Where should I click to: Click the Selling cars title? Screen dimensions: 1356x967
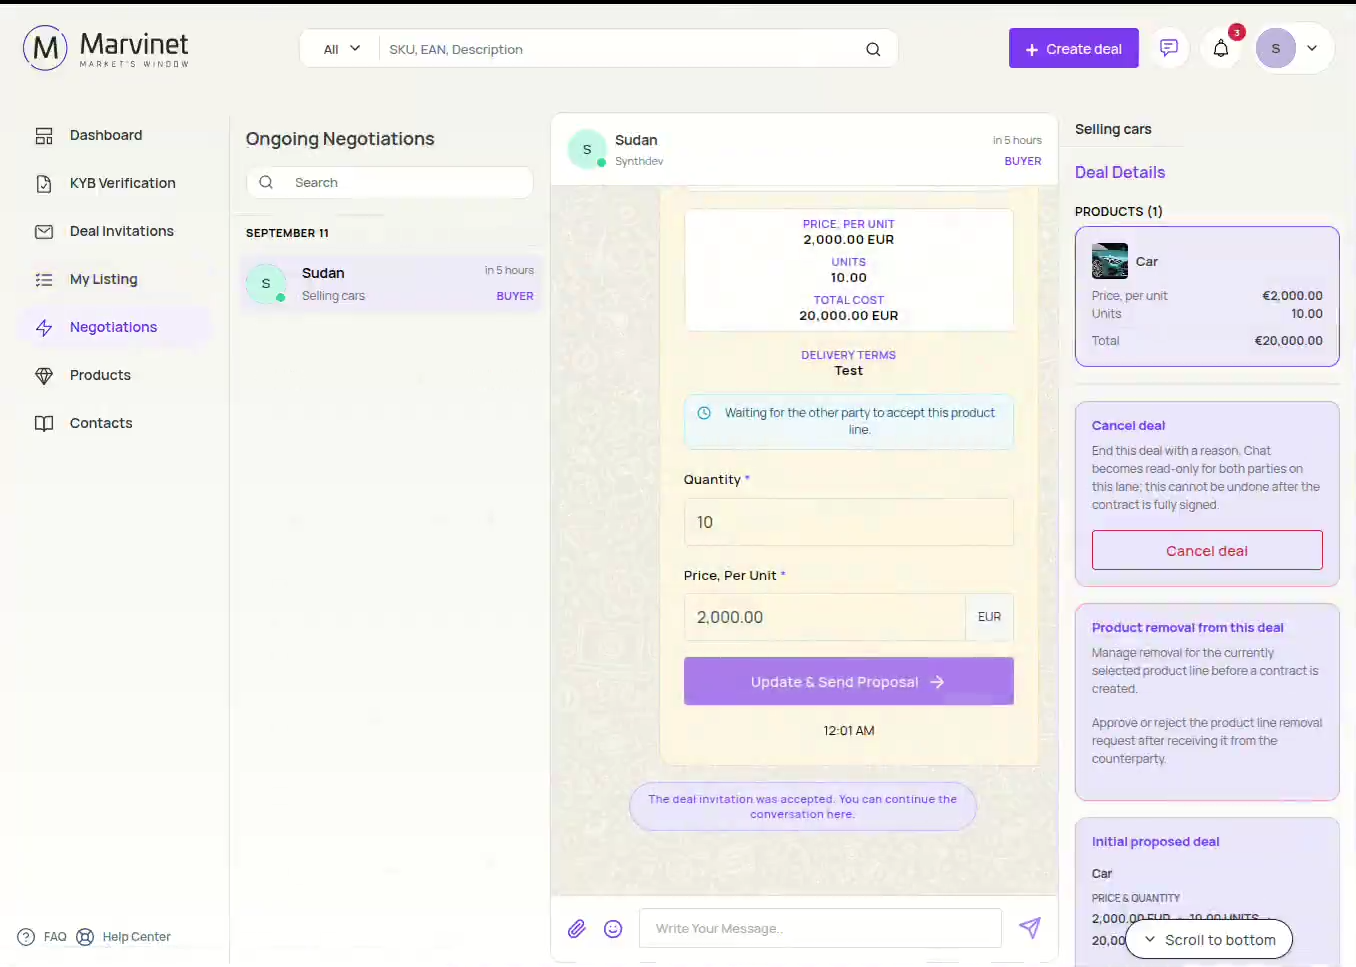pyautogui.click(x=1113, y=129)
